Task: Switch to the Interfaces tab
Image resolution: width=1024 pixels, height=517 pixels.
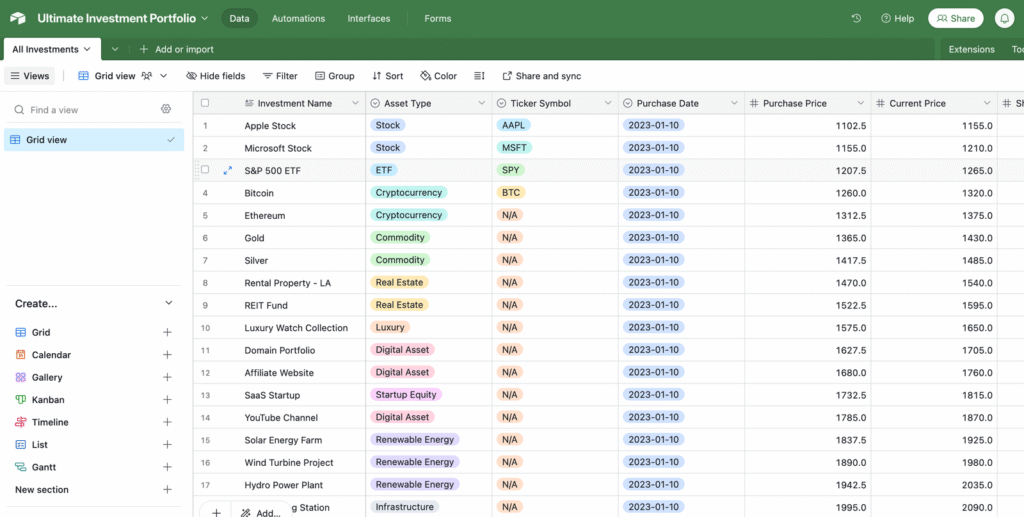Action: [x=369, y=18]
